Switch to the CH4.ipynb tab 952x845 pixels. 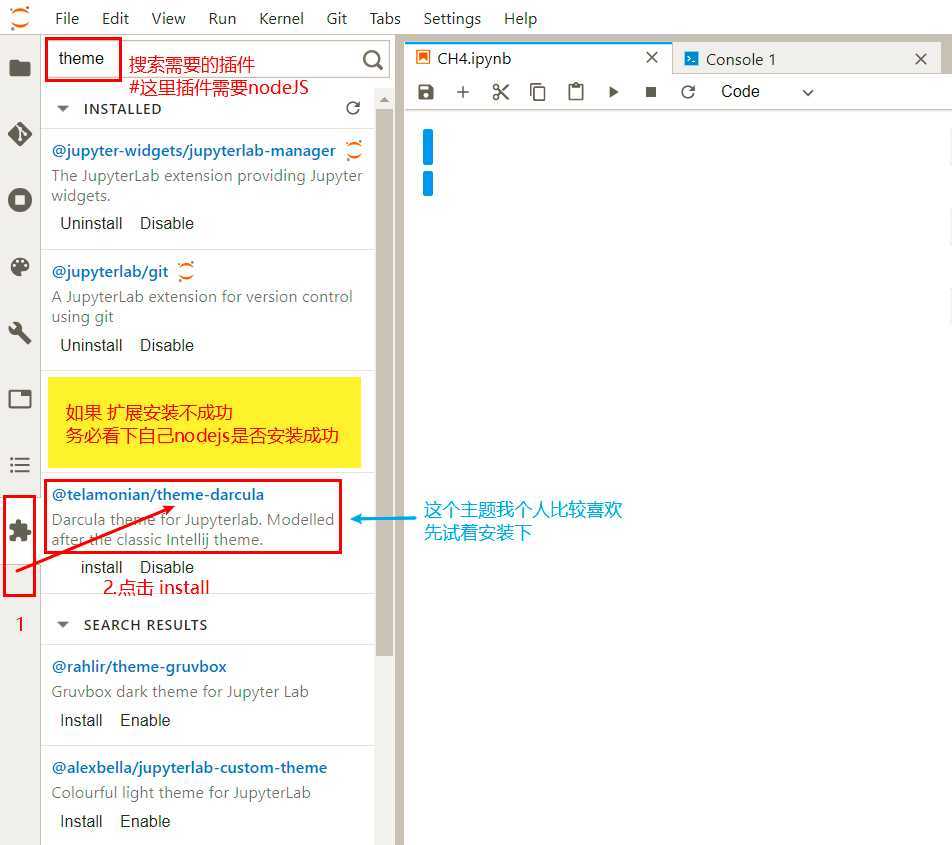(539, 58)
